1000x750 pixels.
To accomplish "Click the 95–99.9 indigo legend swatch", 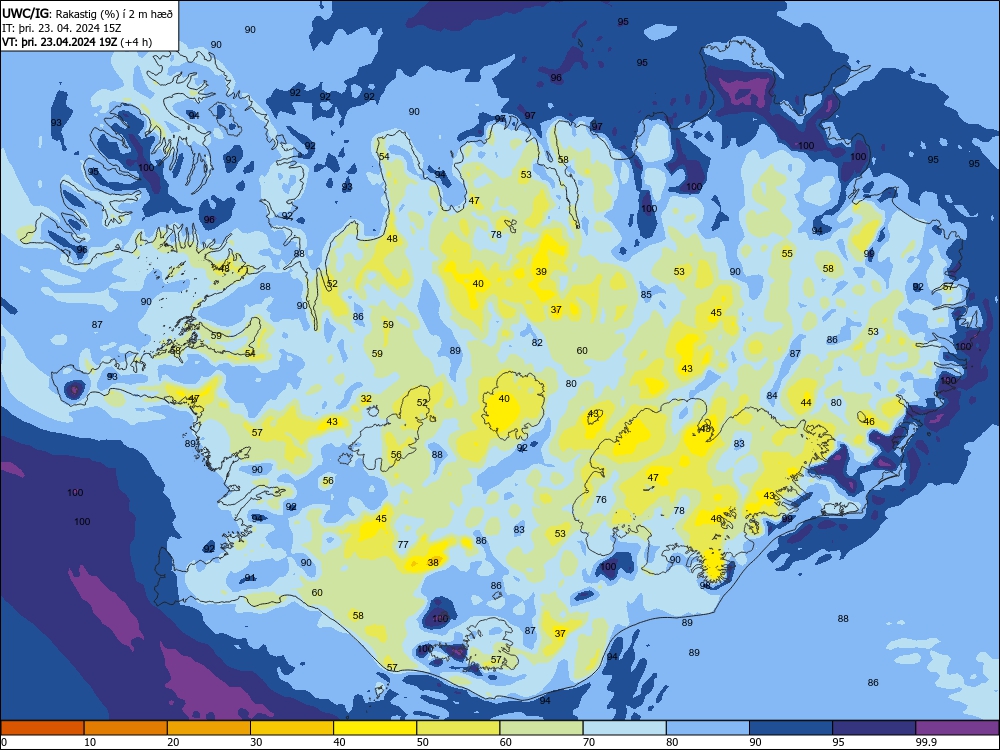I will [874, 728].
